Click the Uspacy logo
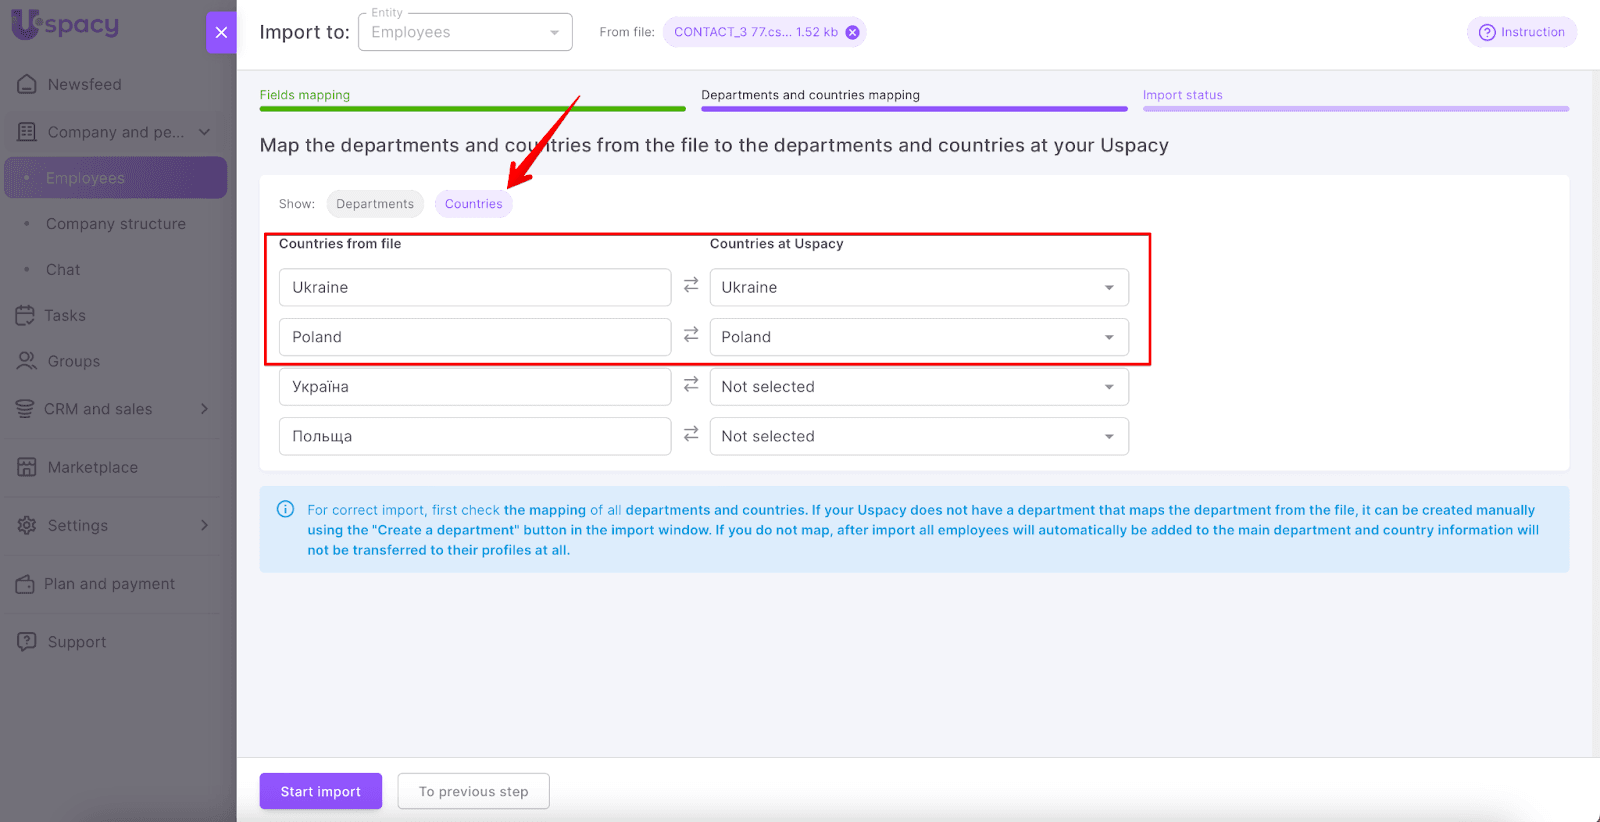The height and width of the screenshot is (822, 1600). [66, 25]
